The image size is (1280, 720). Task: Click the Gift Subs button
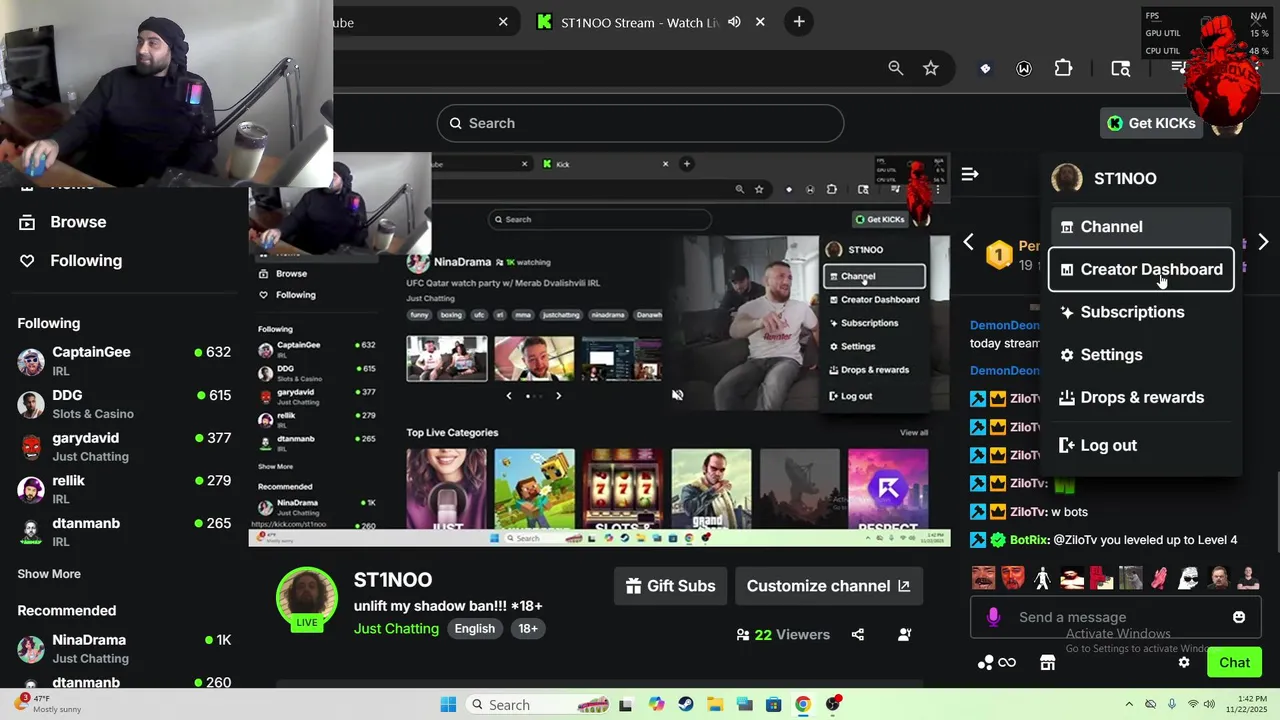670,586
